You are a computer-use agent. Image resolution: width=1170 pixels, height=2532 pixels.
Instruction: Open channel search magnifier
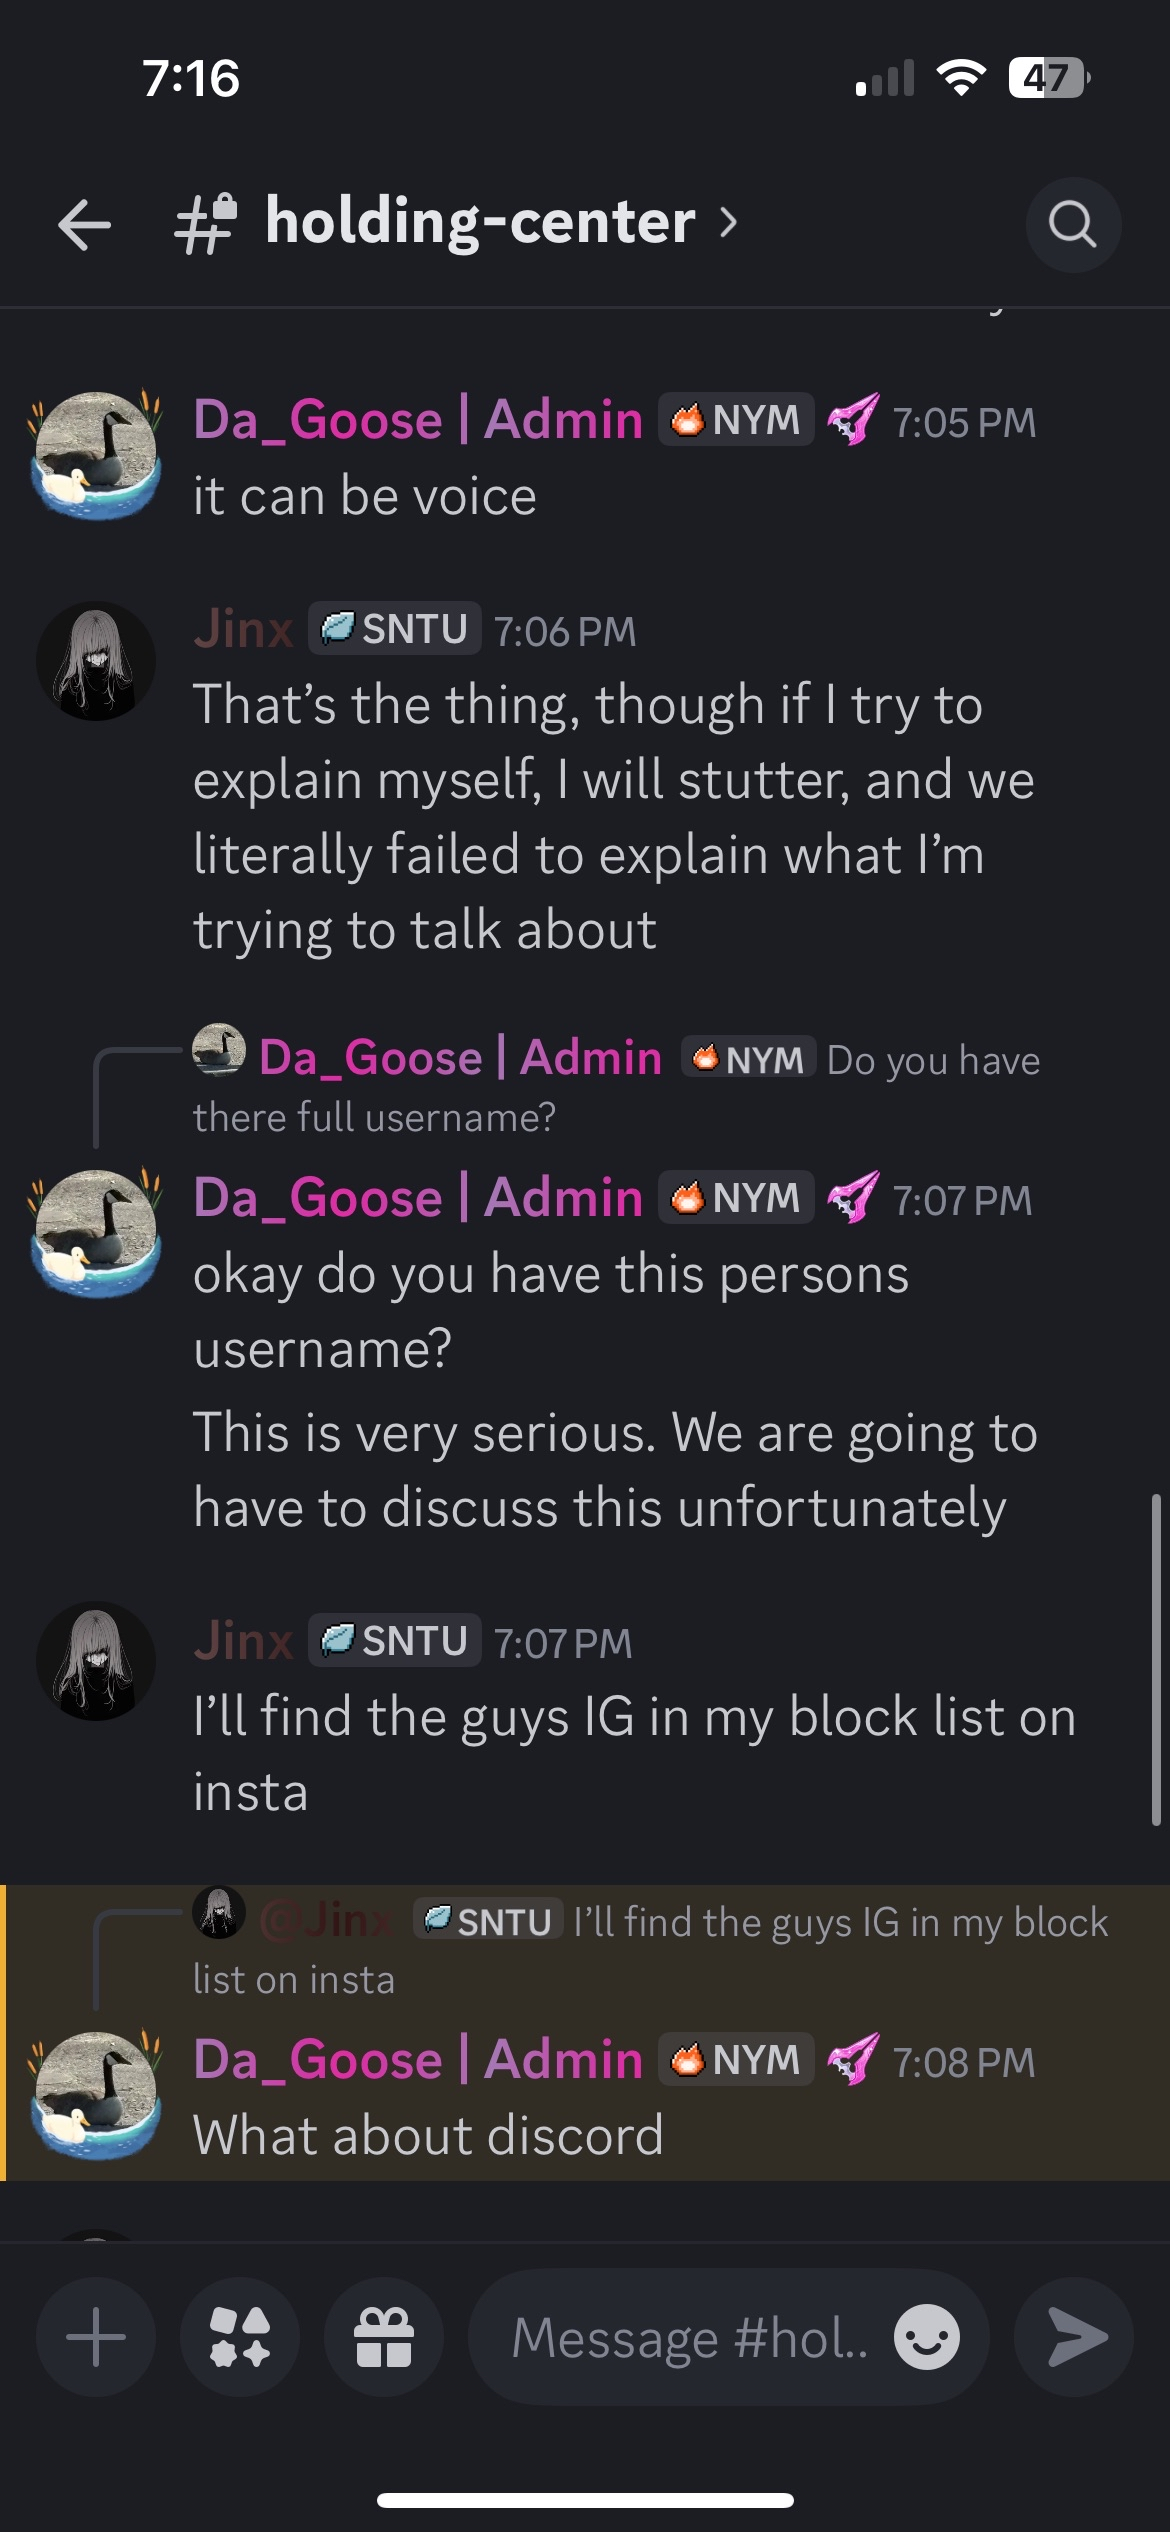[x=1073, y=224]
